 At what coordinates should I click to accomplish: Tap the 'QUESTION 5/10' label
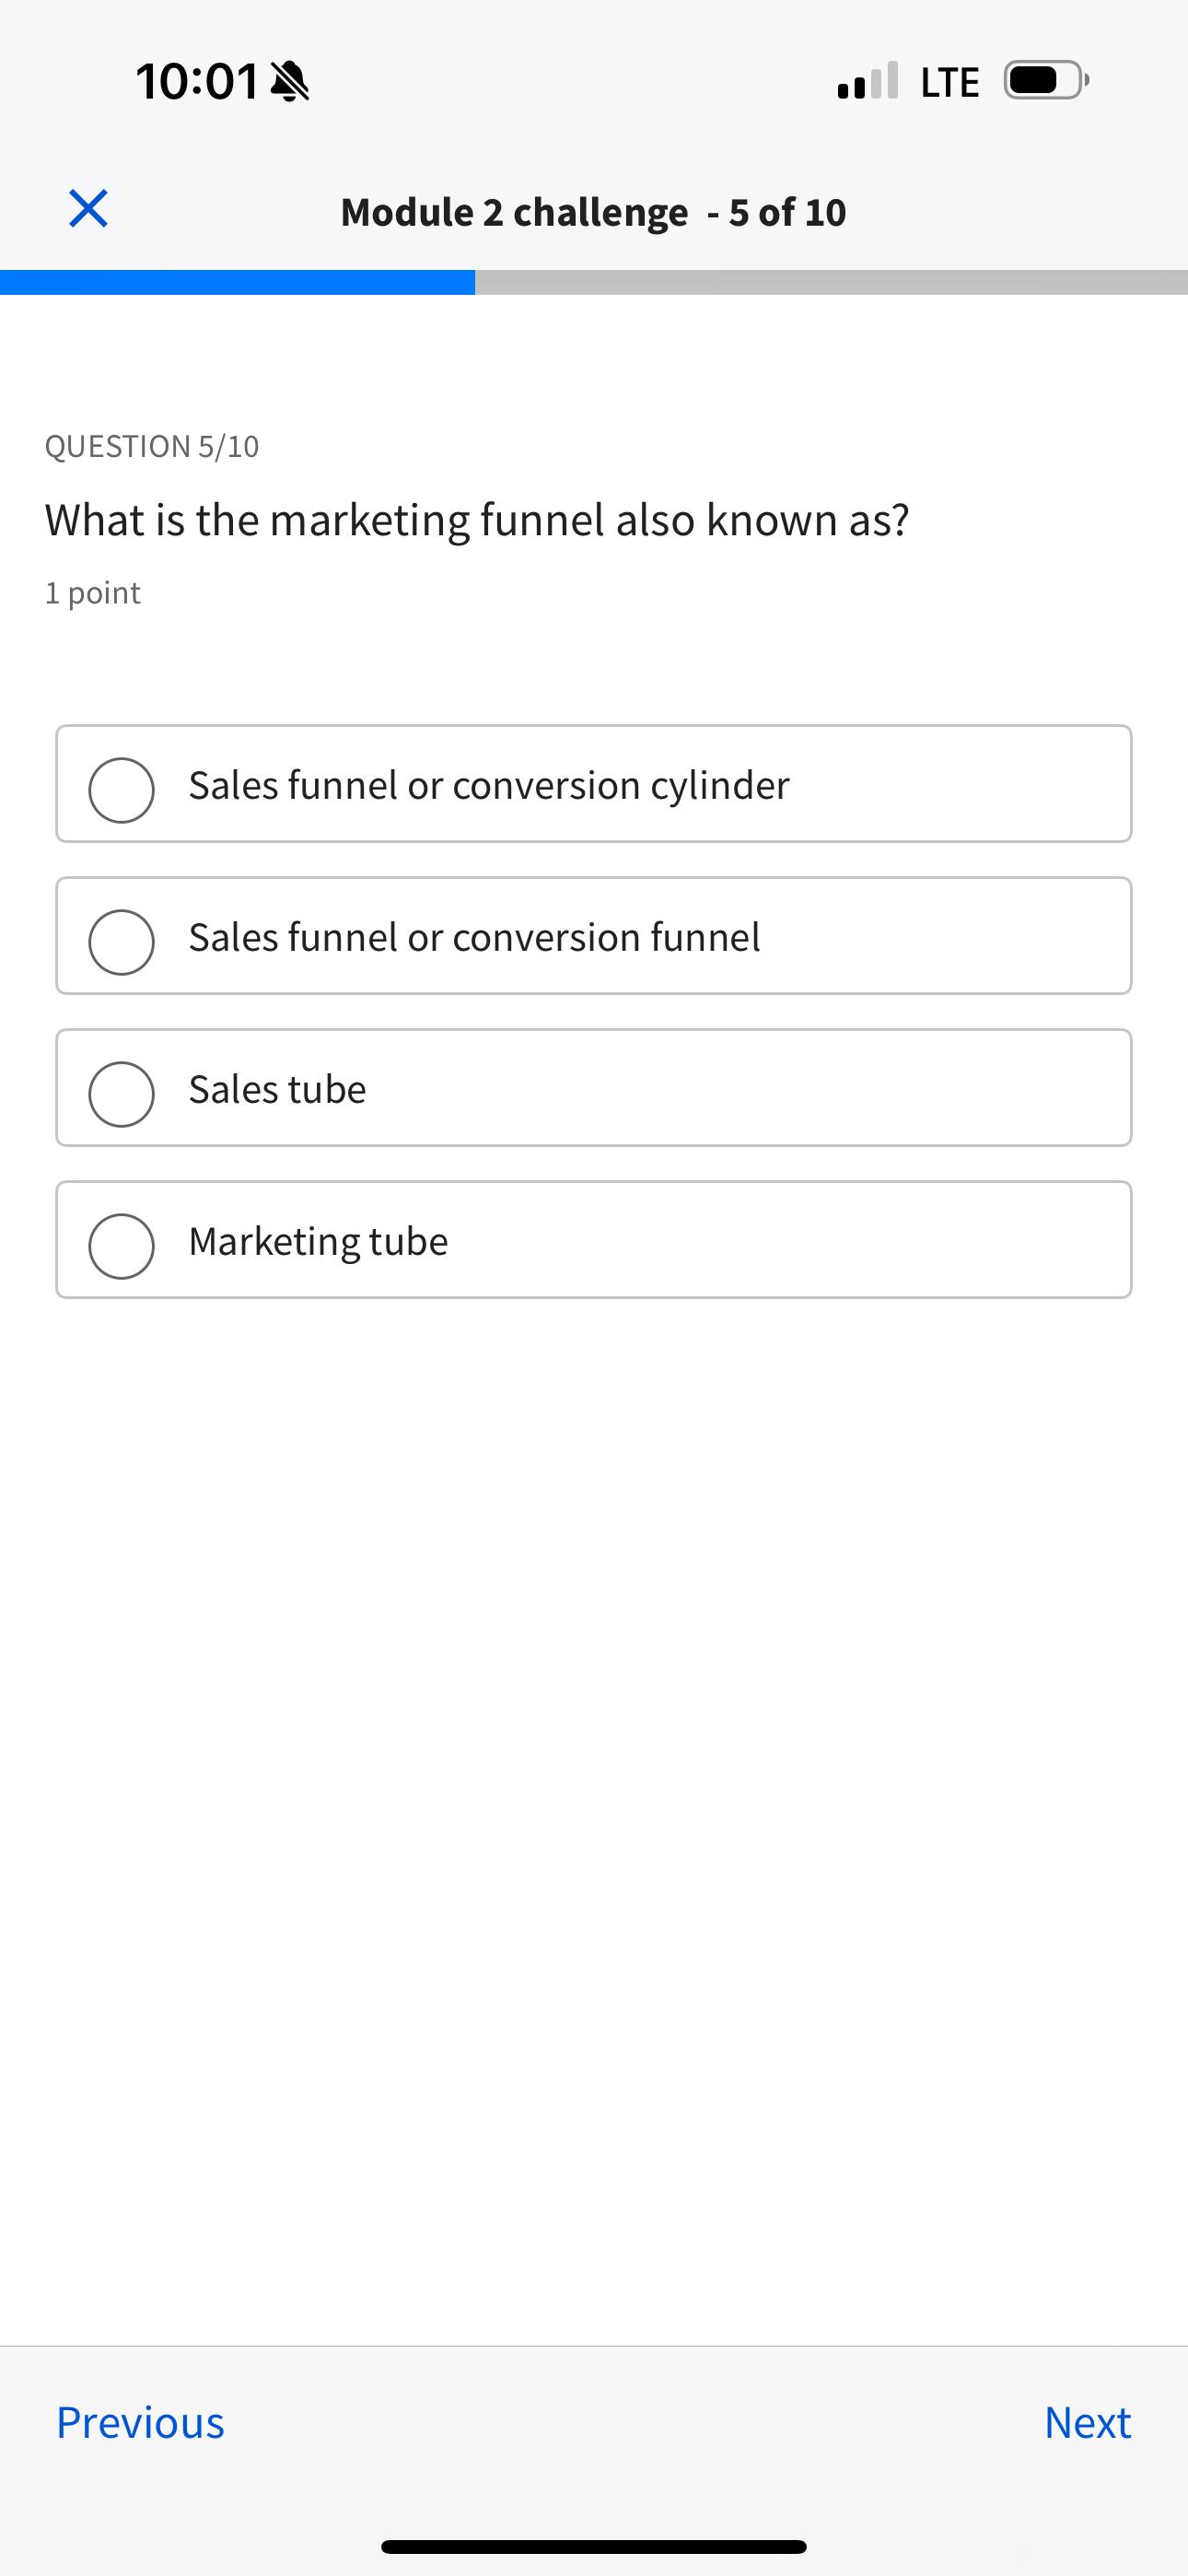pos(152,446)
